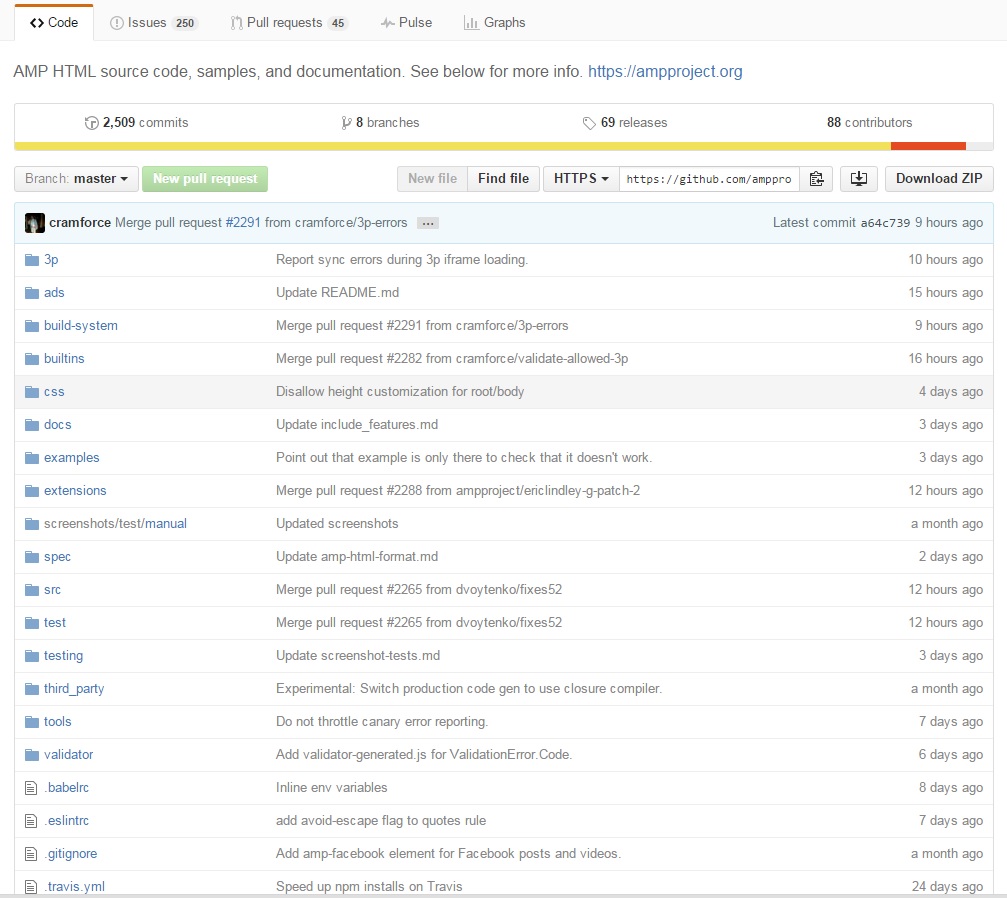Click the clone in desktop icon
Image resolution: width=1007 pixels, height=898 pixels.
(859, 179)
